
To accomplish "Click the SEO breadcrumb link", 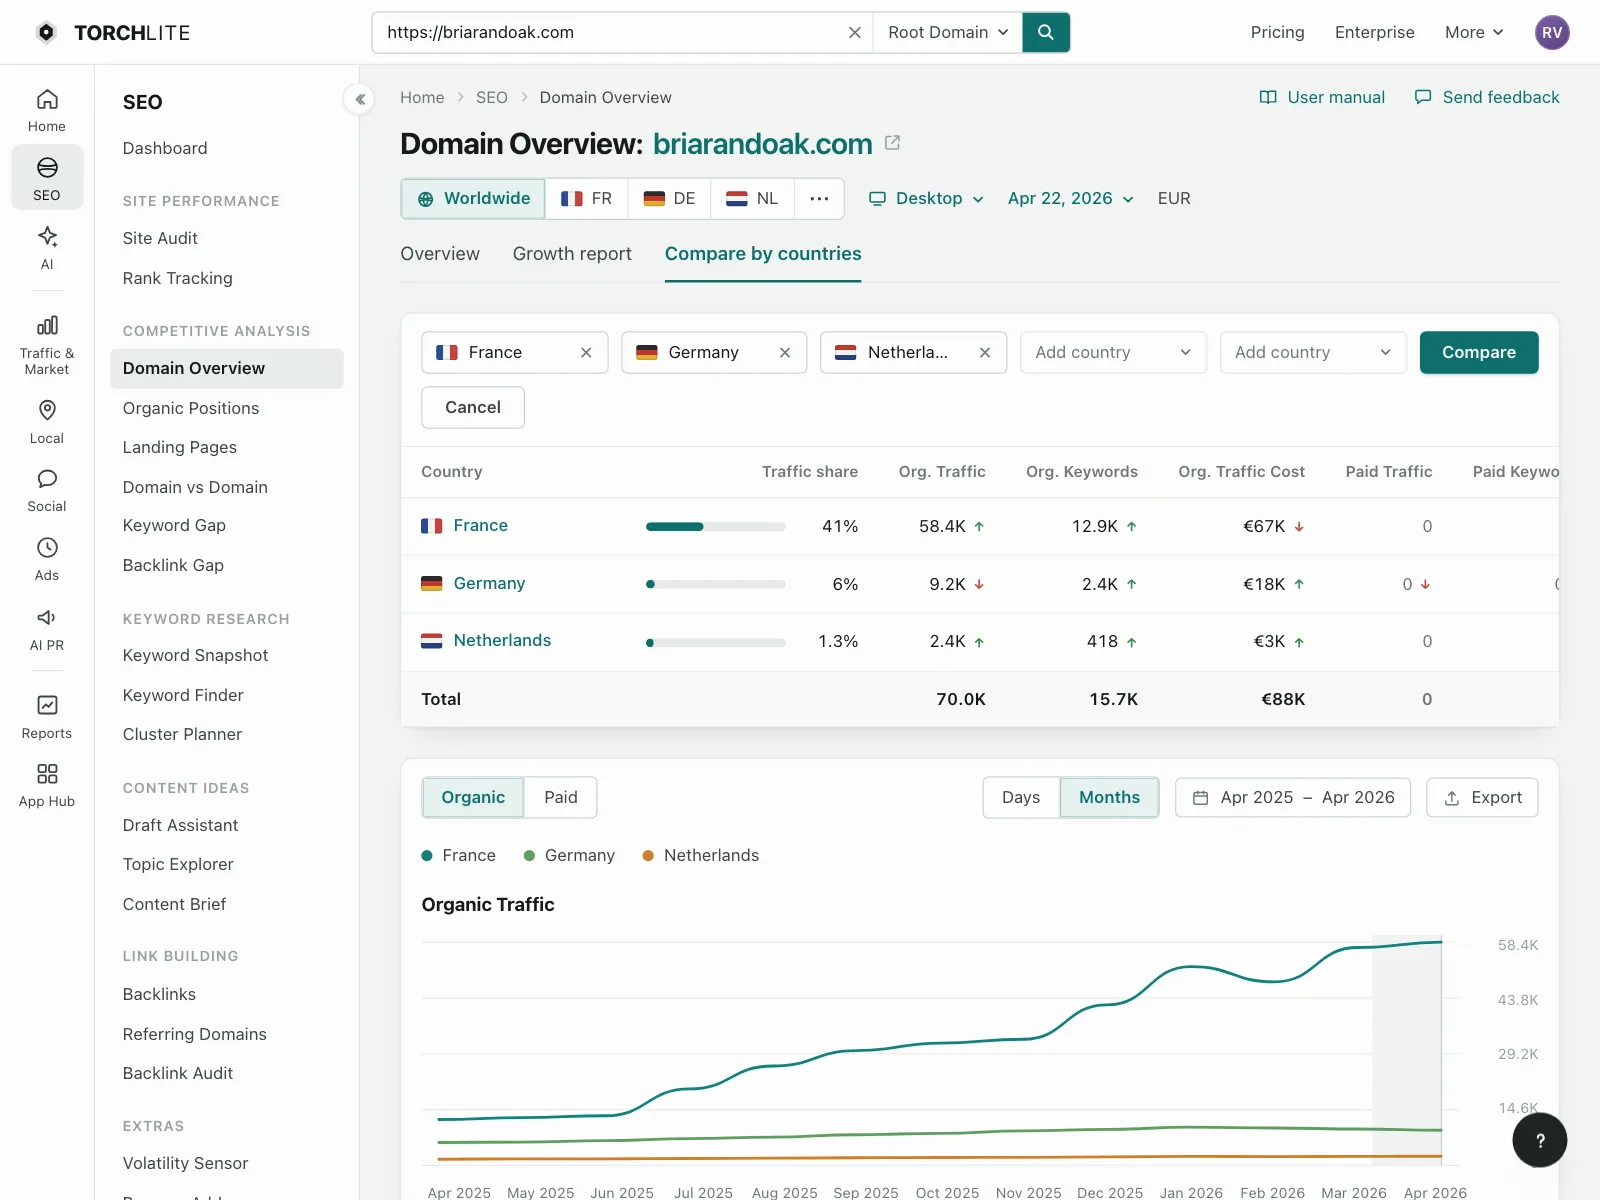I will coord(491,97).
